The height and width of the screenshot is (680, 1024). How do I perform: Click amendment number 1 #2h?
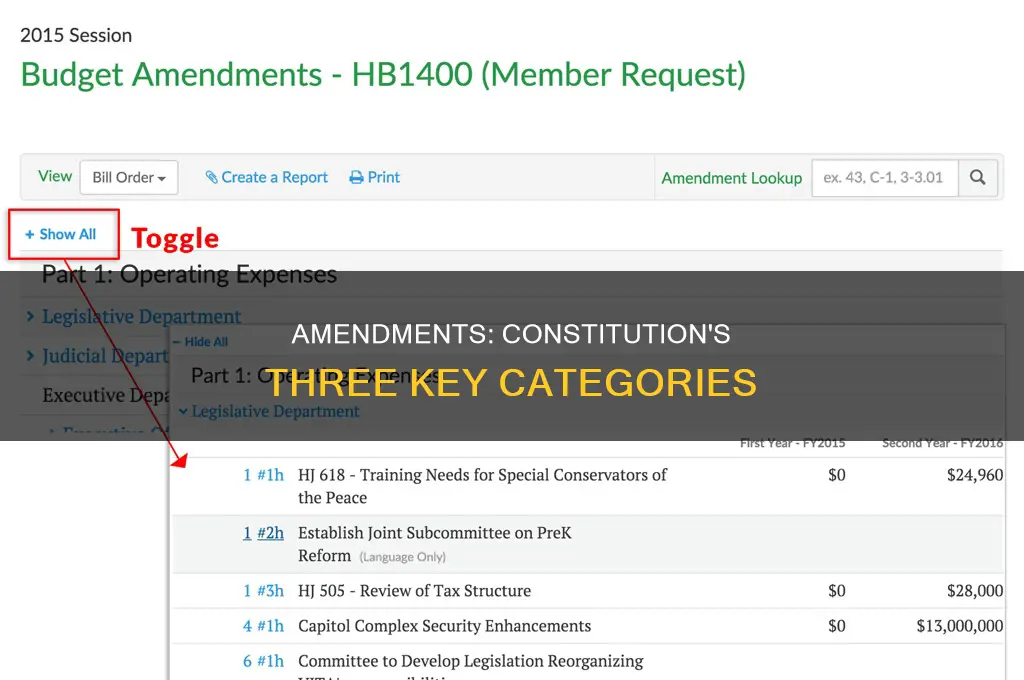click(265, 533)
